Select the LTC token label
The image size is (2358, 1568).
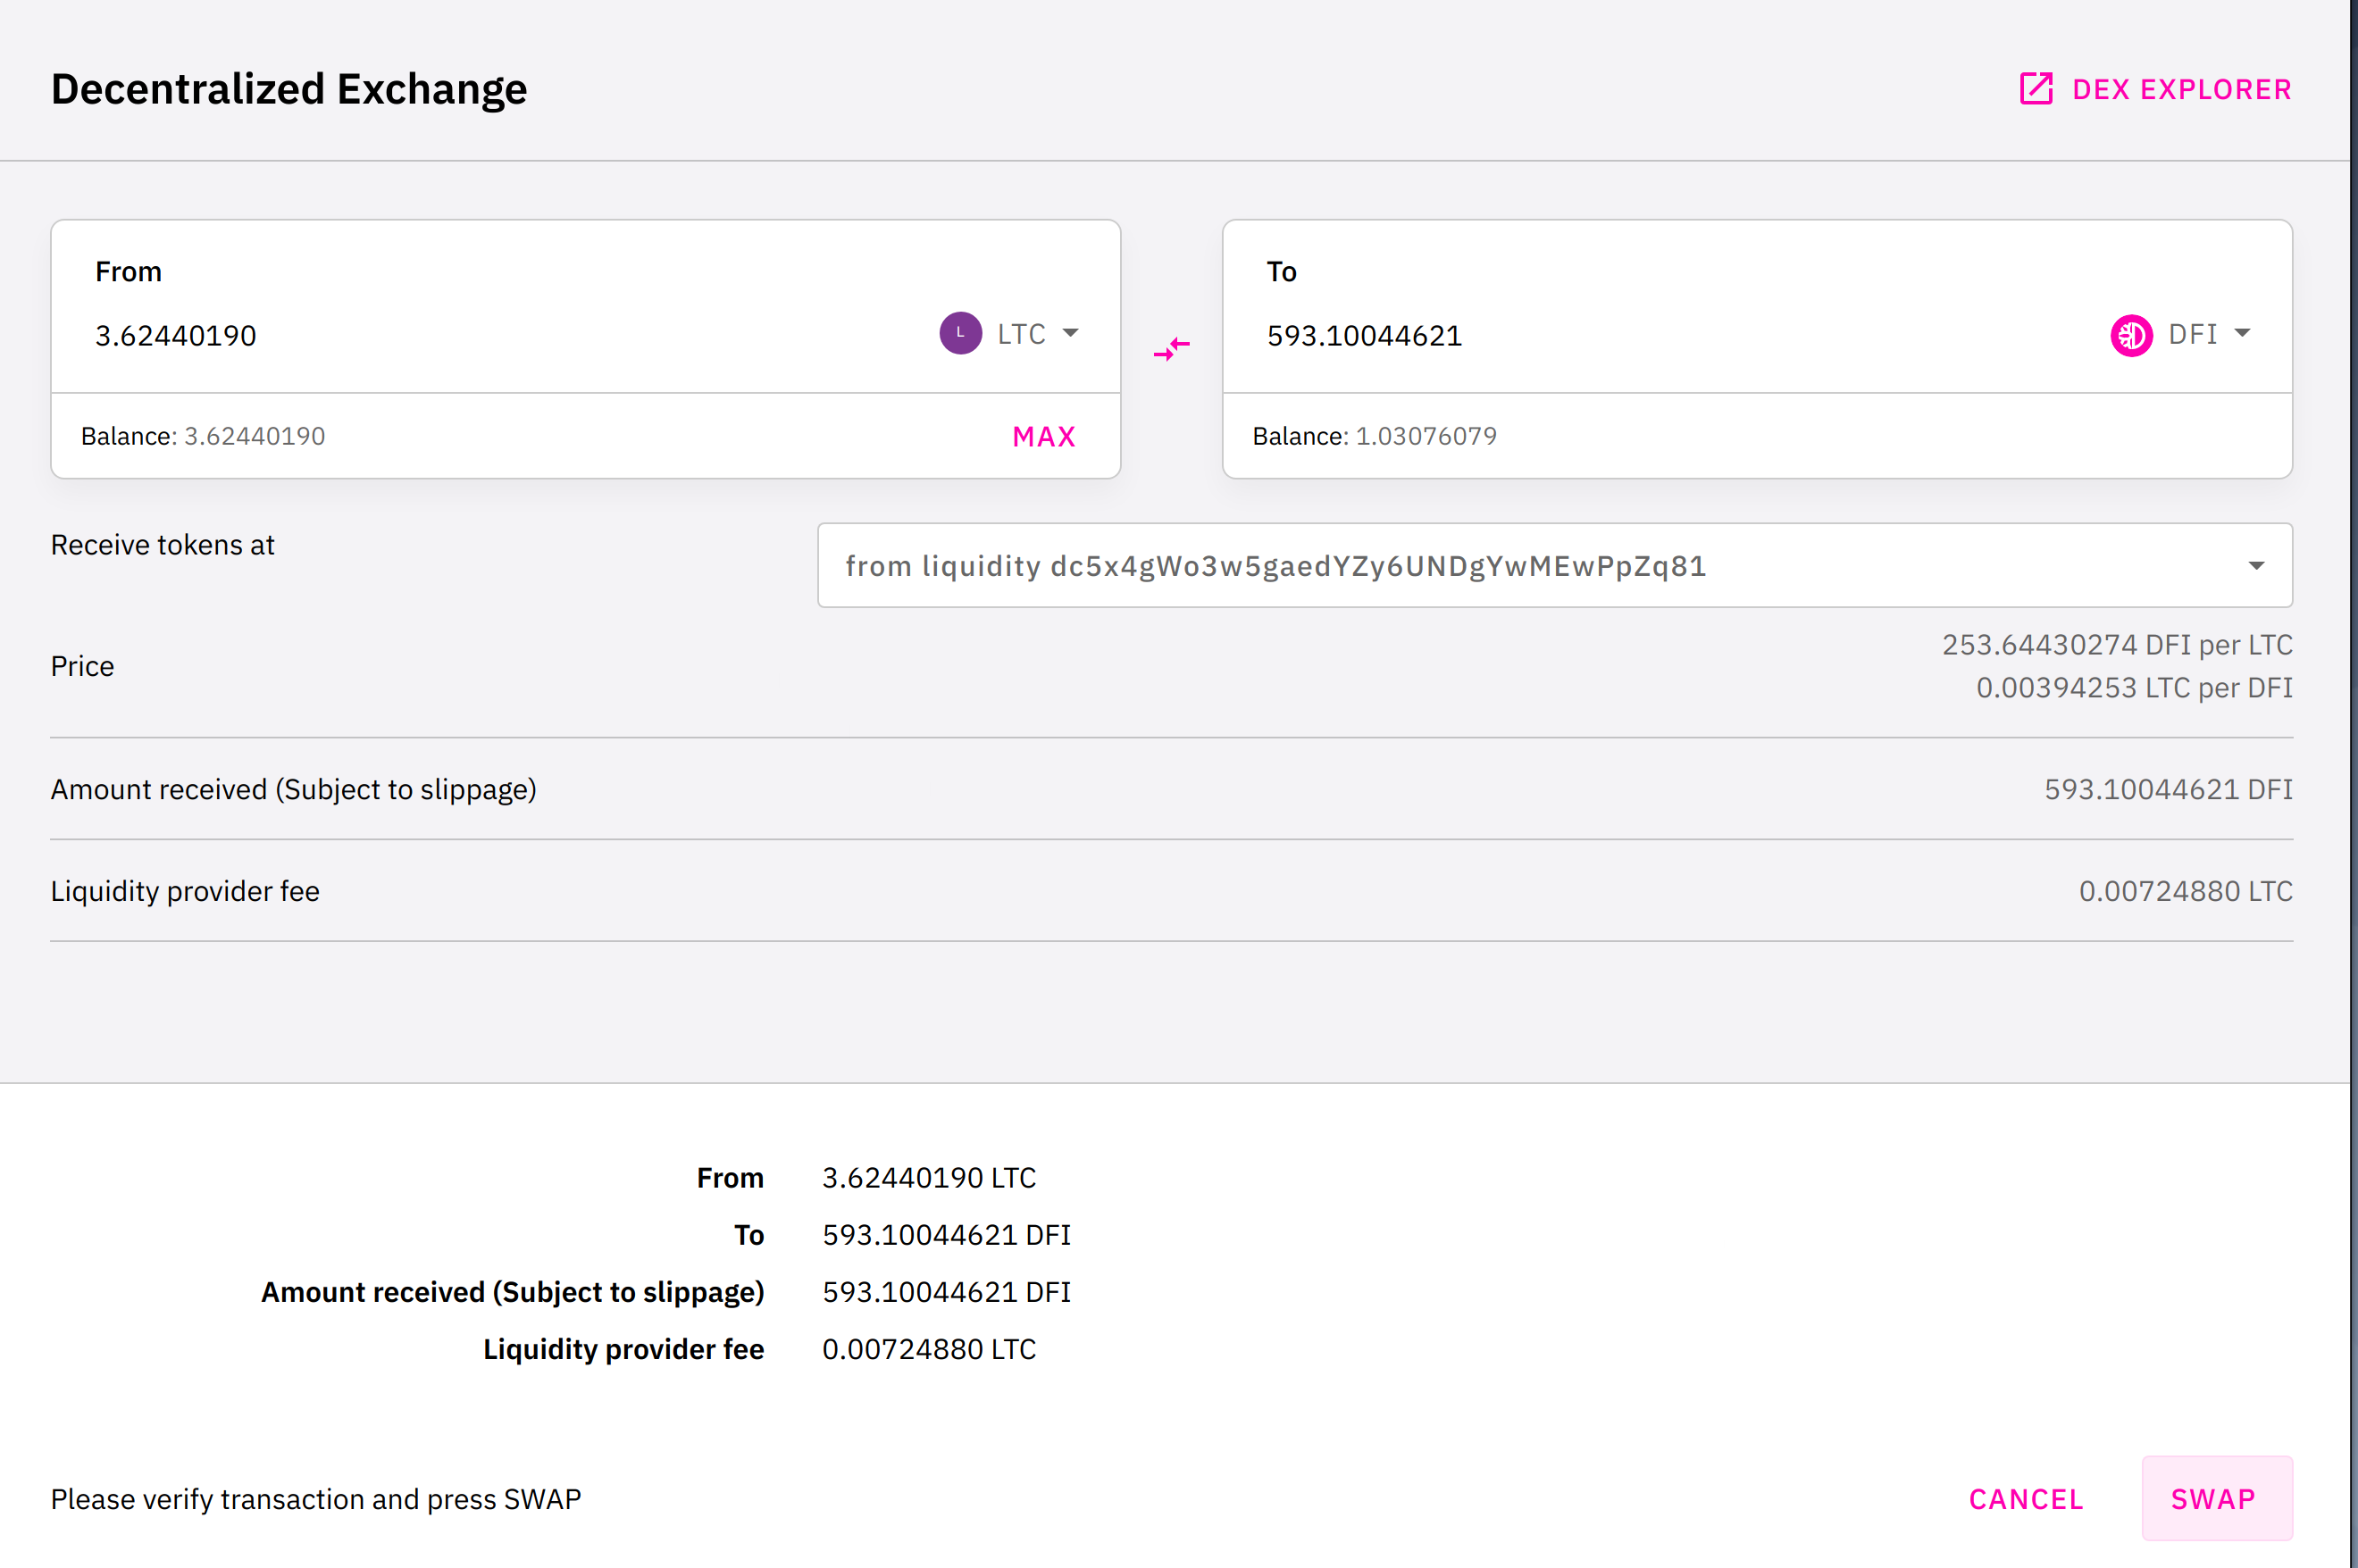click(x=1021, y=334)
